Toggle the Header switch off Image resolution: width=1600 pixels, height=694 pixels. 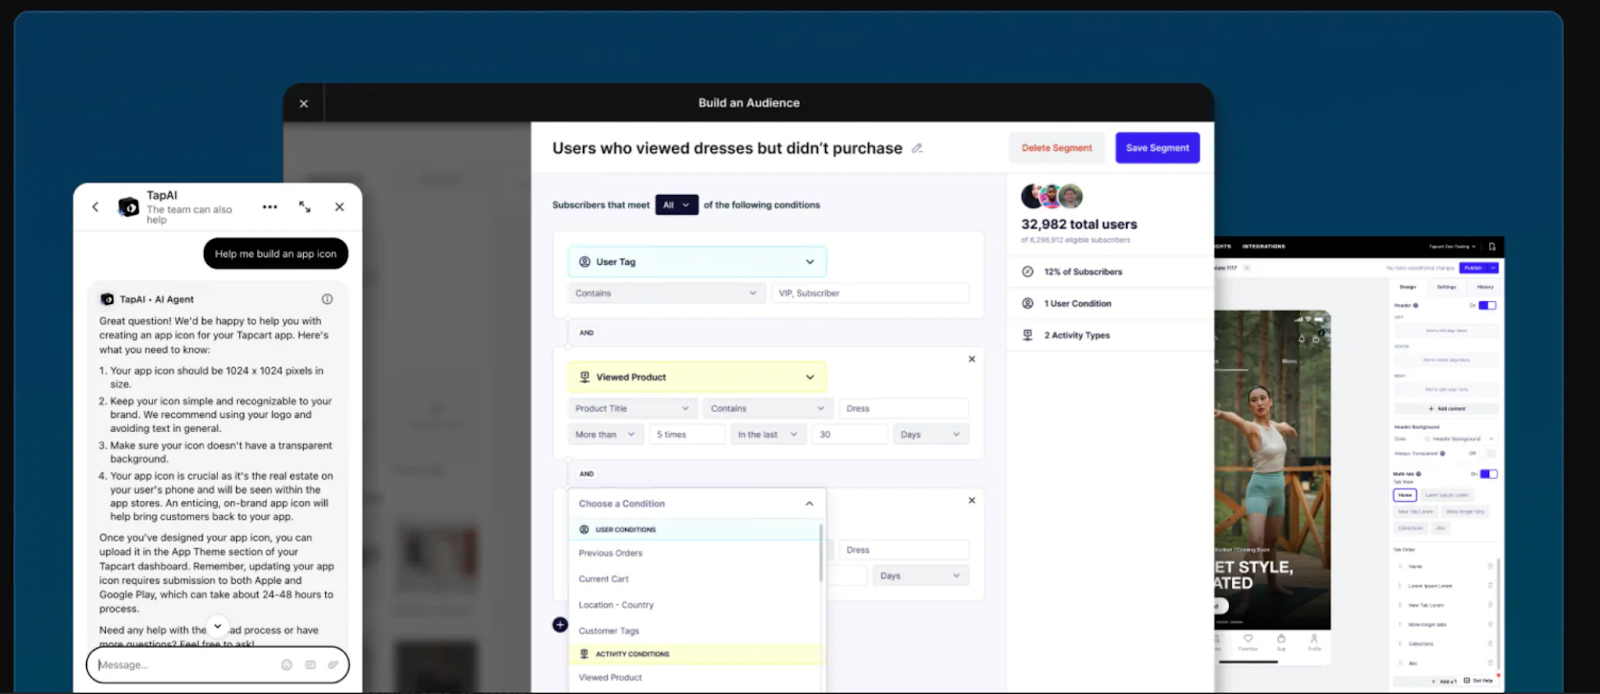[x=1488, y=305]
